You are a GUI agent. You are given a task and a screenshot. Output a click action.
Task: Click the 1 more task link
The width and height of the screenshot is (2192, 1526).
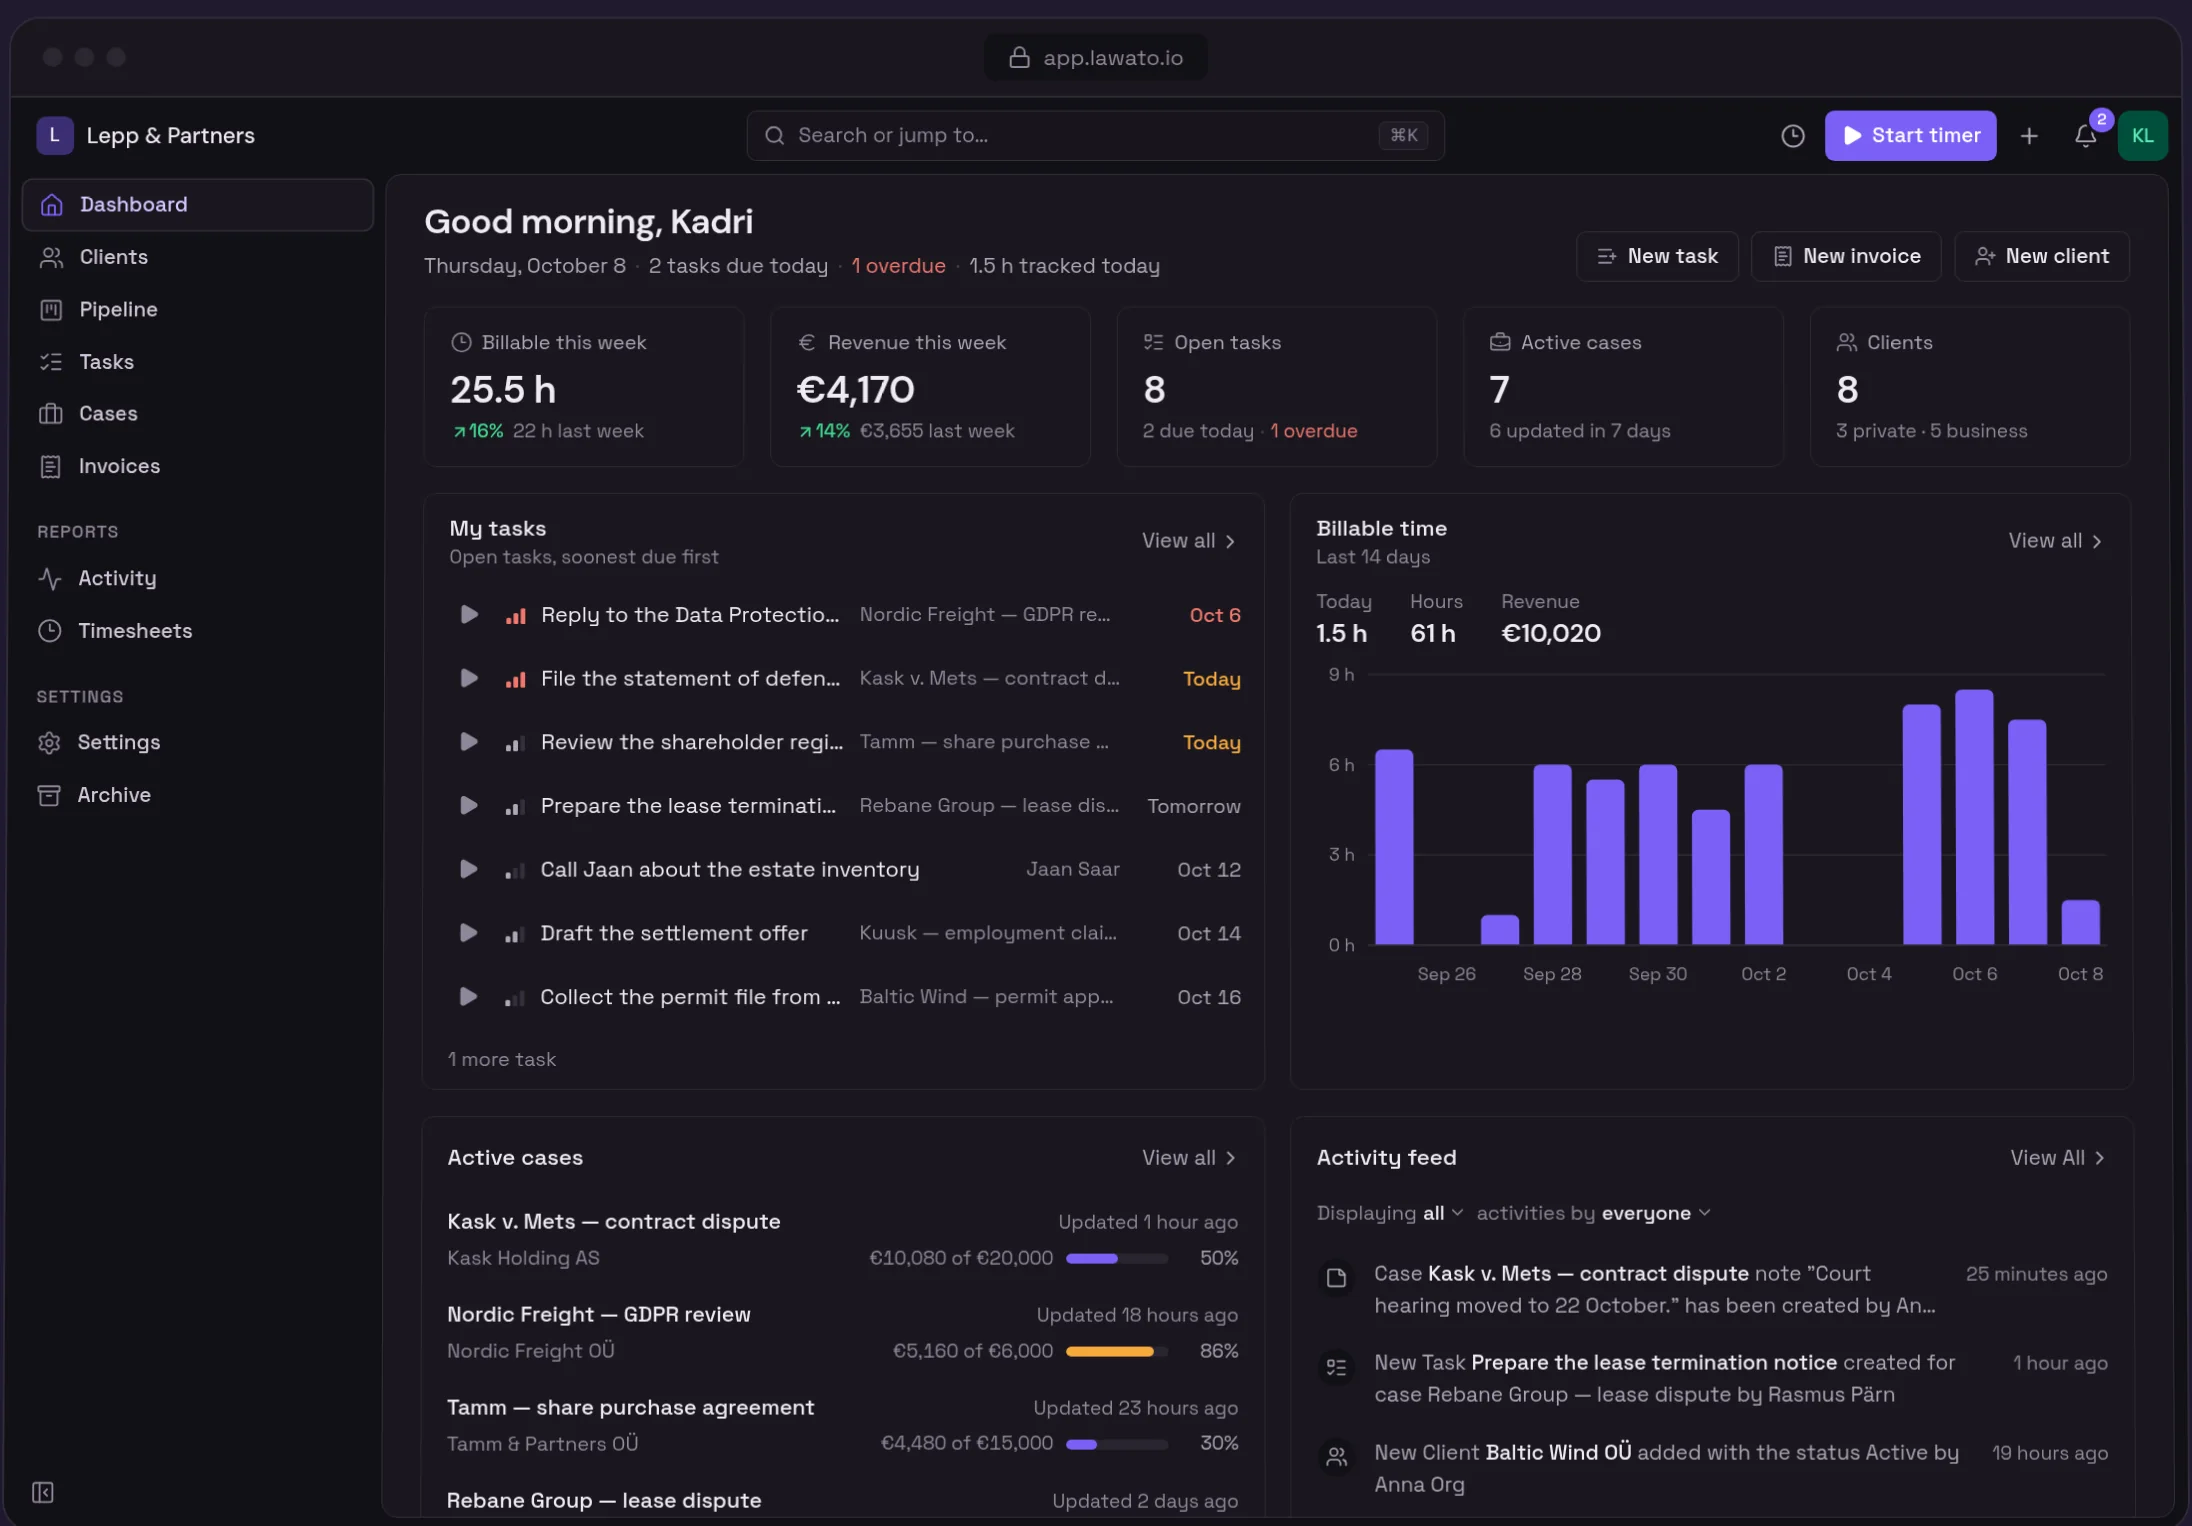502,1059
